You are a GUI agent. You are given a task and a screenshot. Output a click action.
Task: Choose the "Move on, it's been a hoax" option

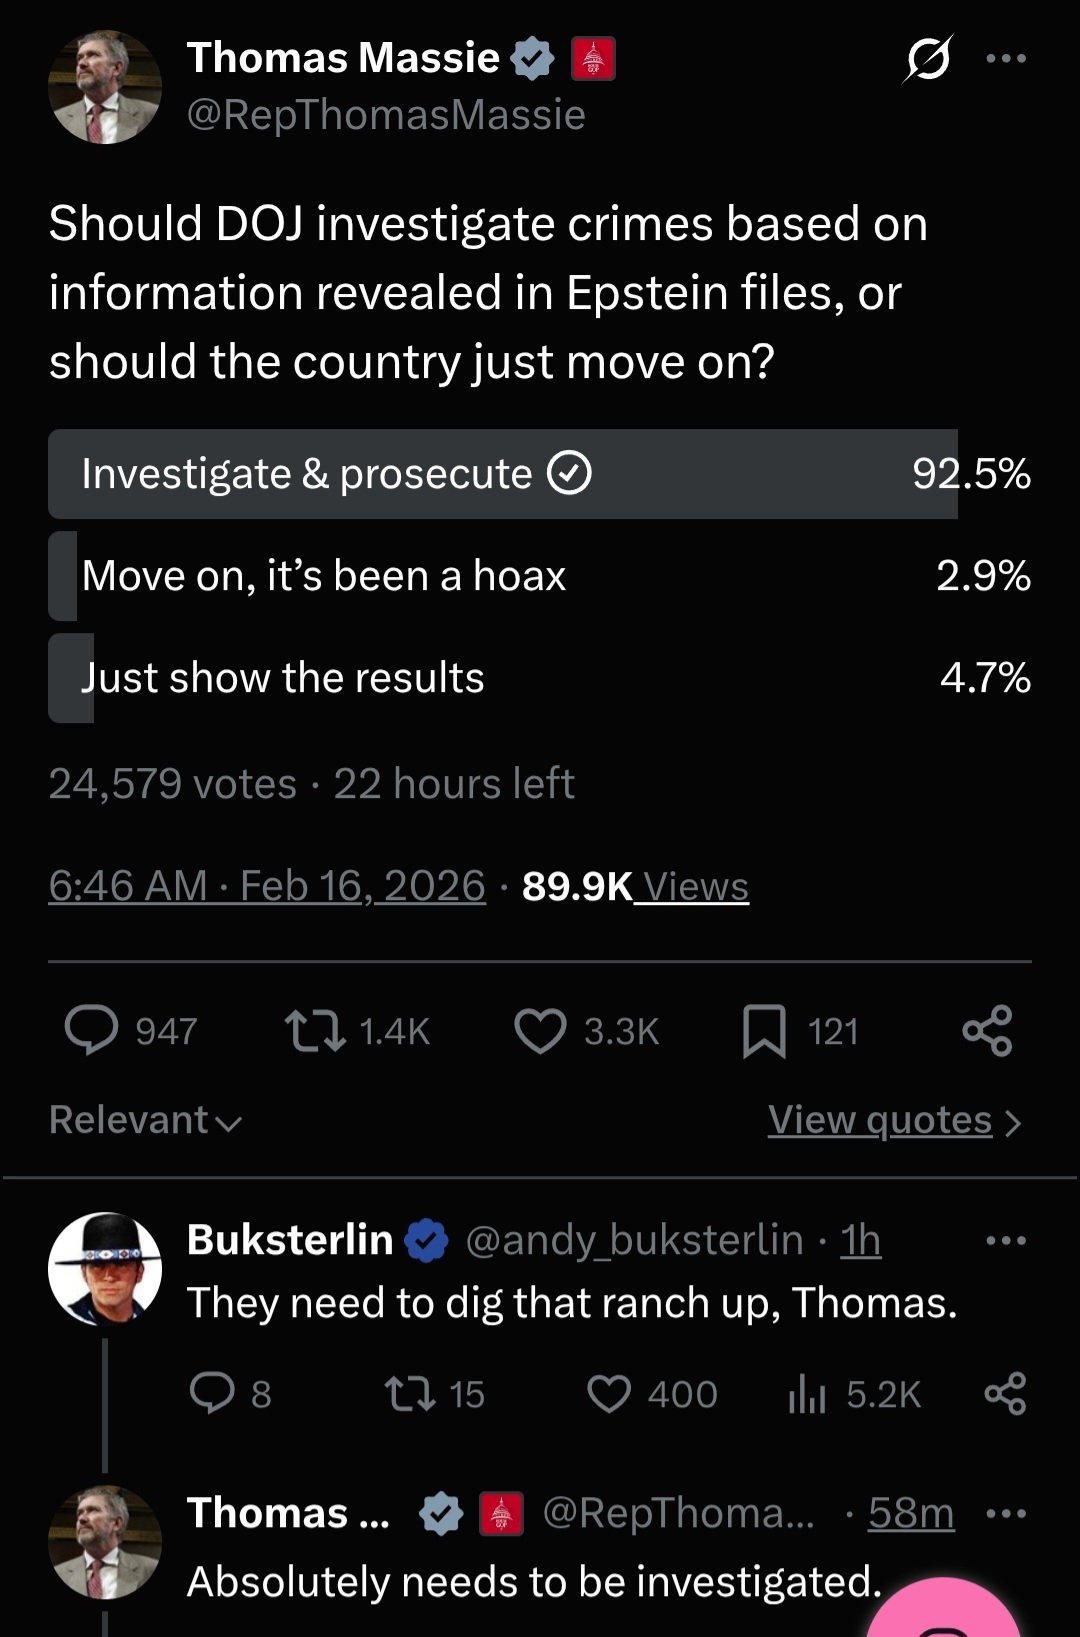pos(502,576)
